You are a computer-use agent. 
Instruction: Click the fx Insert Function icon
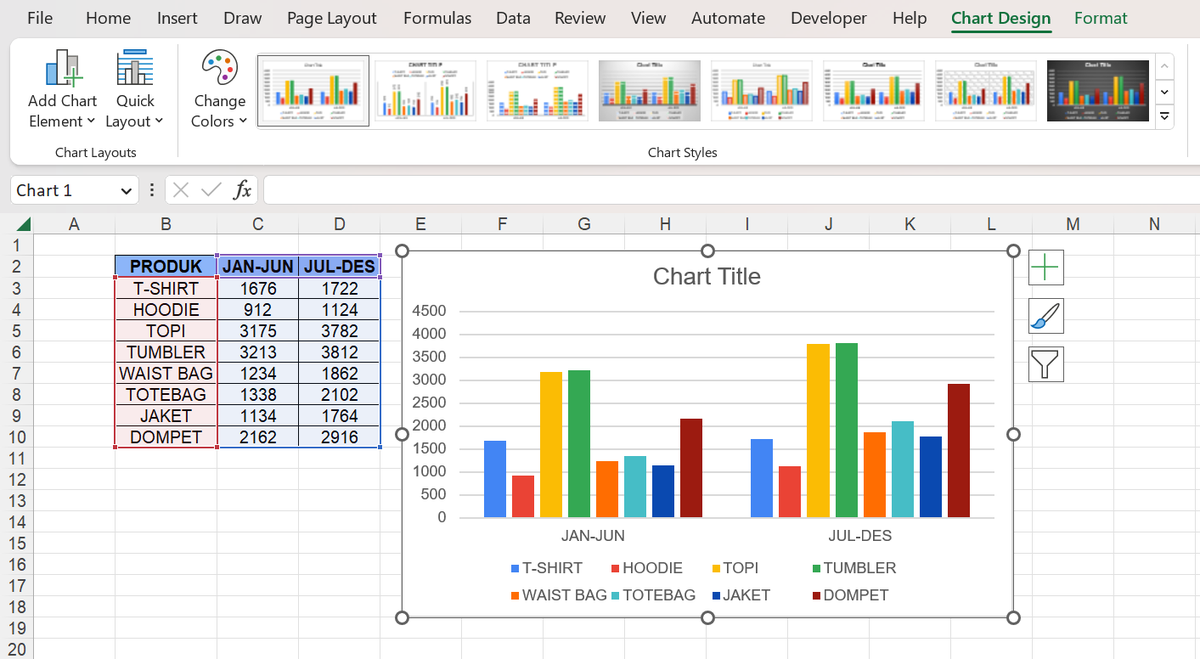point(242,190)
